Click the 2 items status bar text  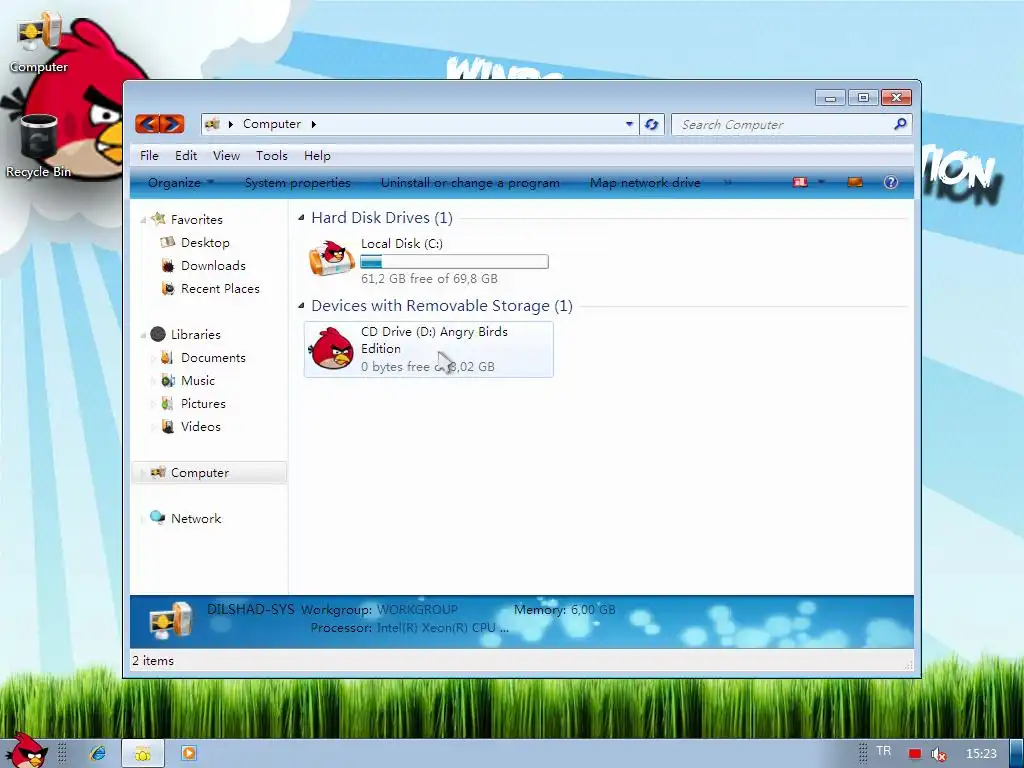click(153, 661)
